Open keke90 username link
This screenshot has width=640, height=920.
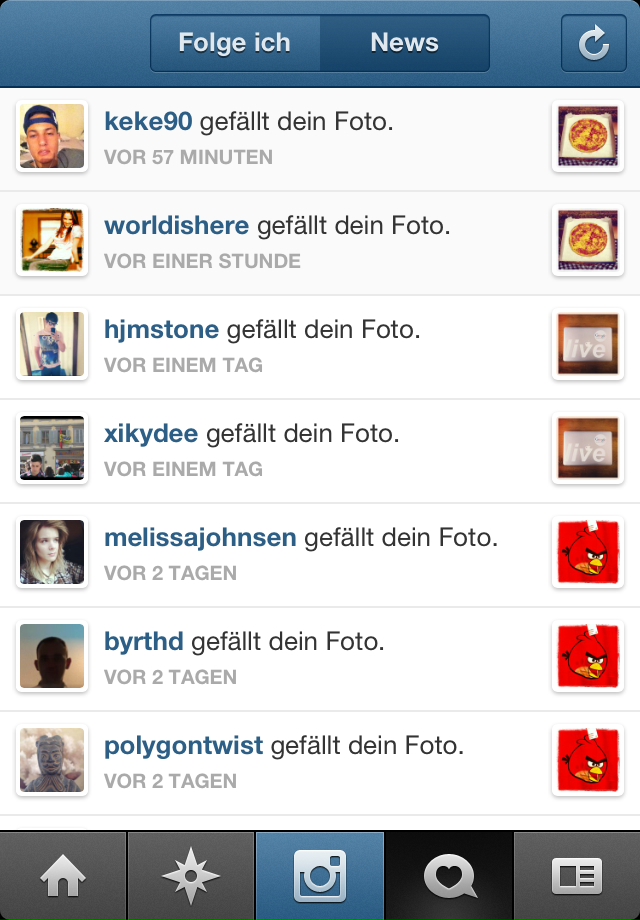tap(148, 121)
